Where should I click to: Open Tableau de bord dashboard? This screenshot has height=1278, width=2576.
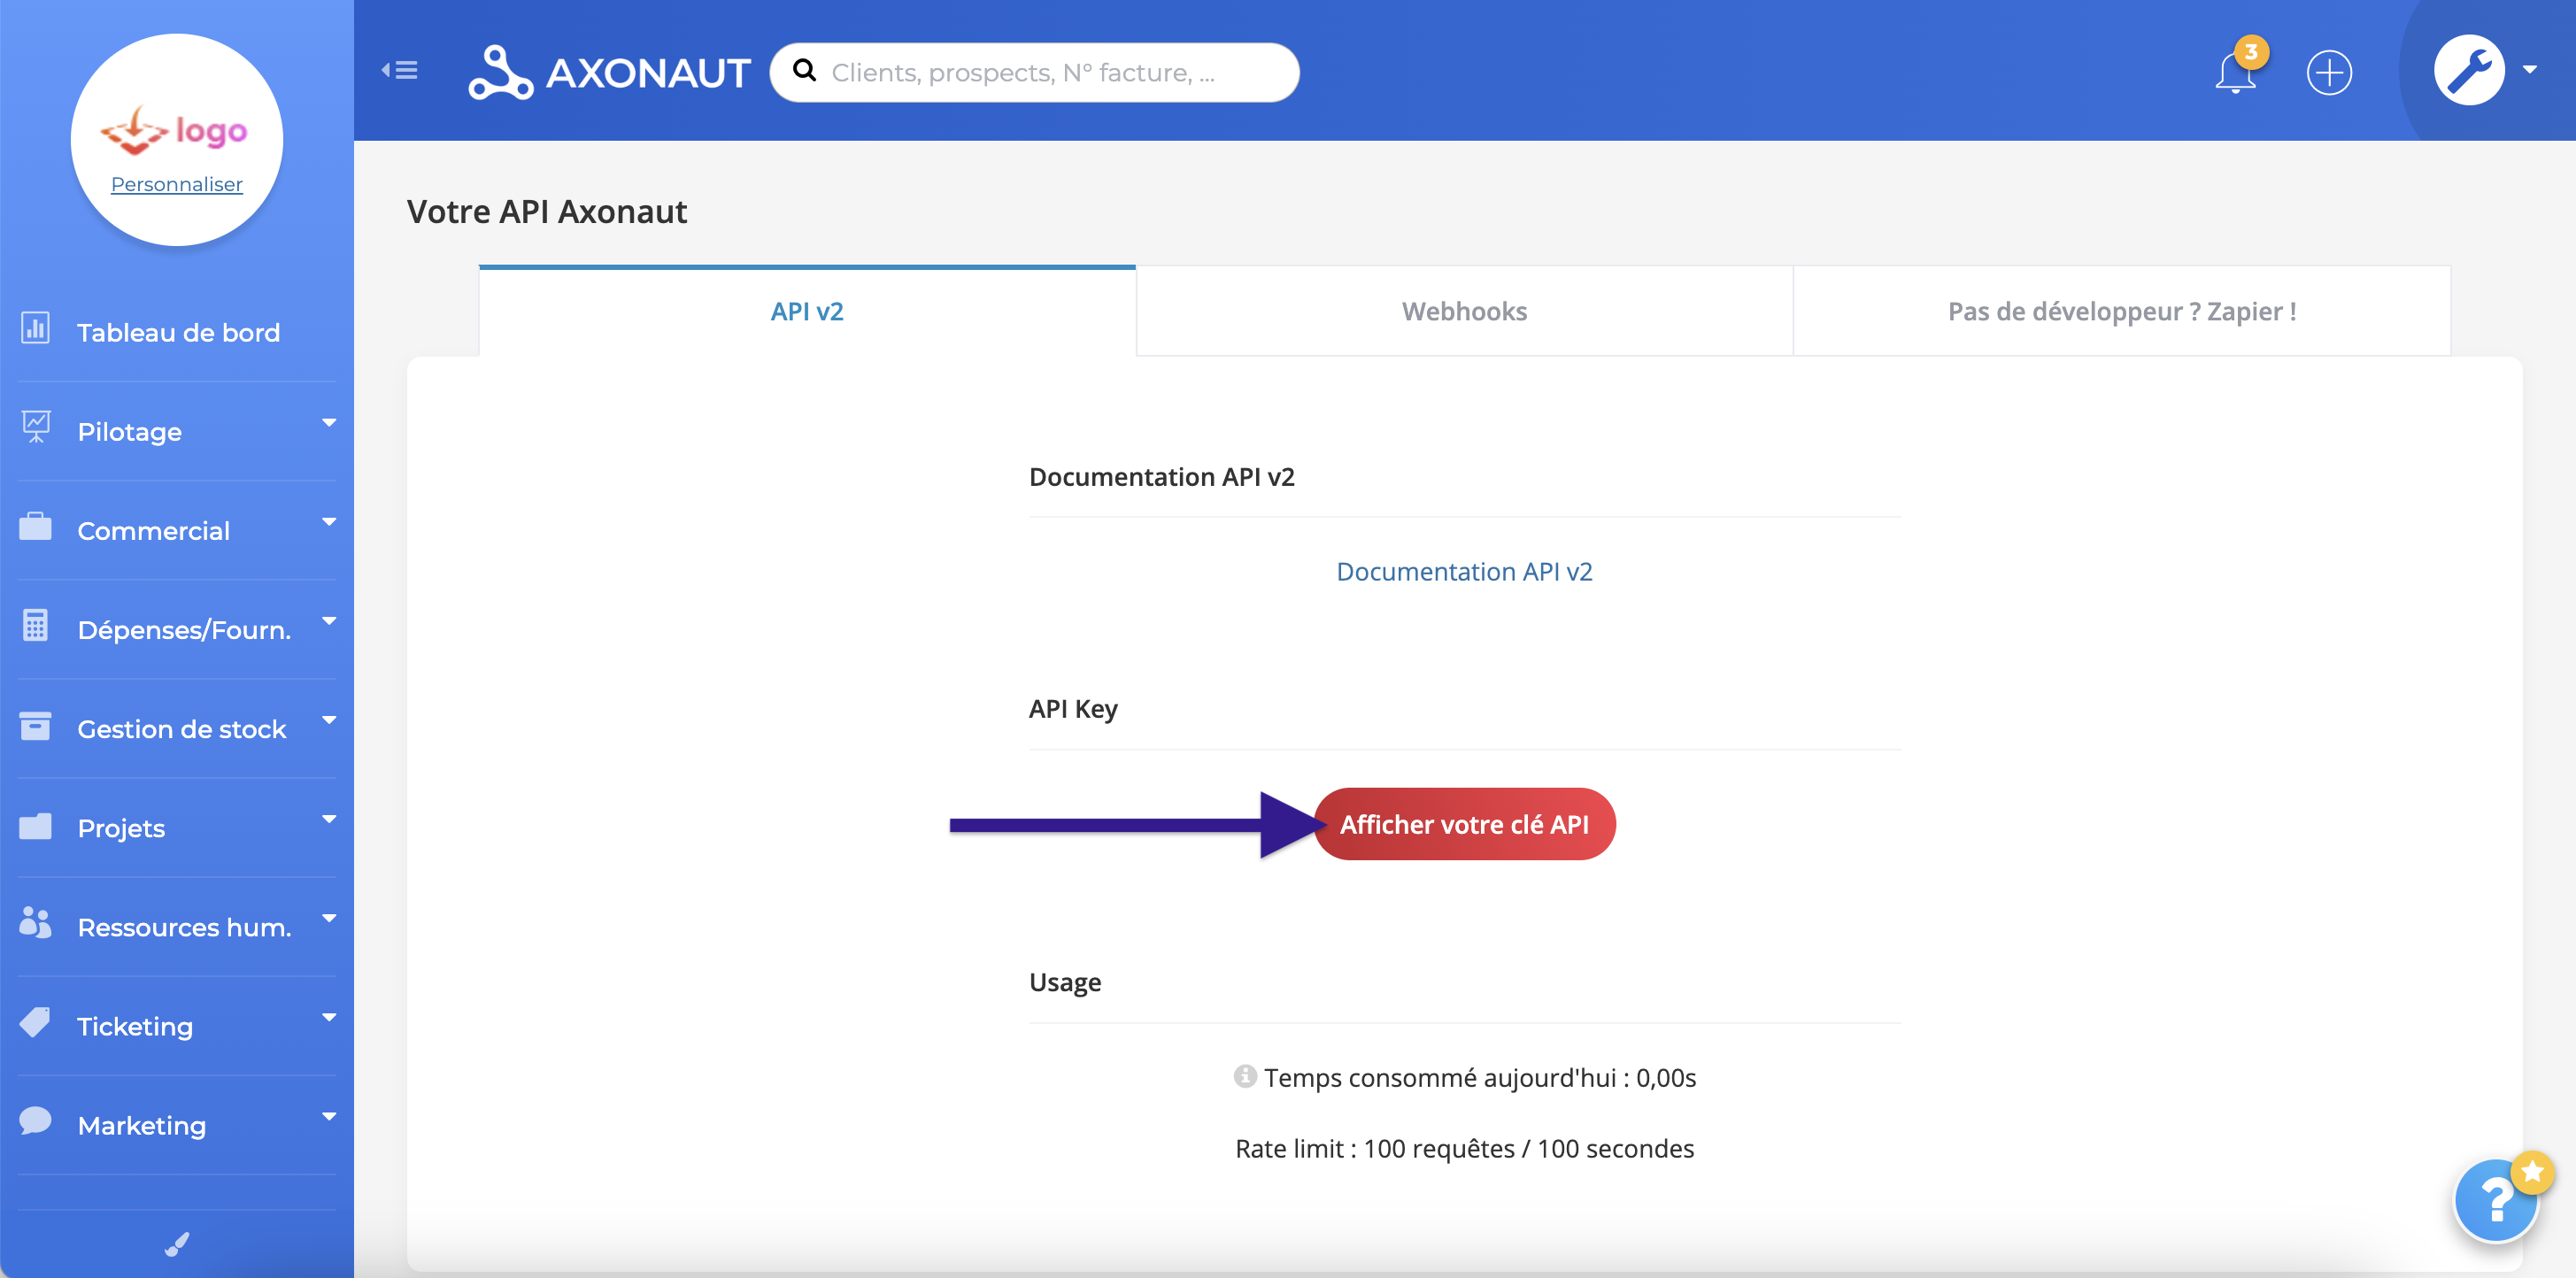pyautogui.click(x=178, y=332)
